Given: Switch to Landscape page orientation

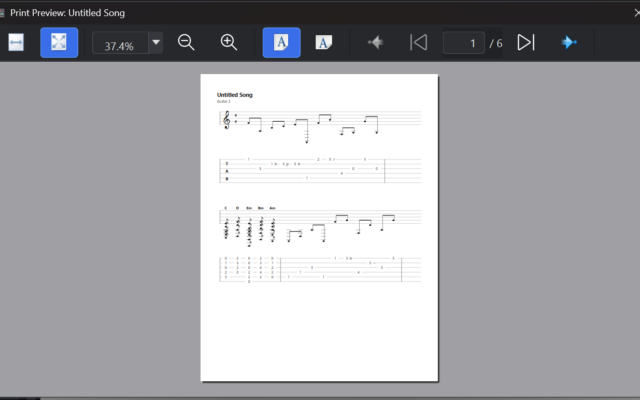Looking at the screenshot, I should pos(324,42).
